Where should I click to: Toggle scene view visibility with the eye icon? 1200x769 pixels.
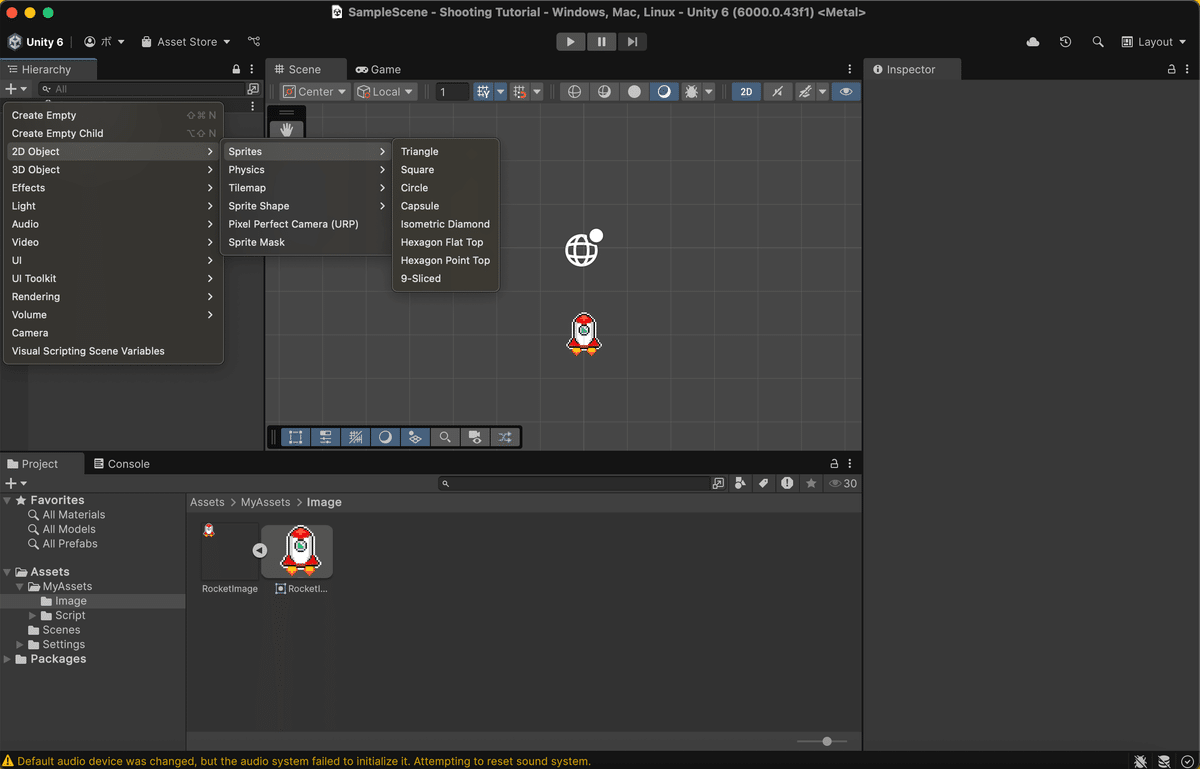tap(845, 91)
